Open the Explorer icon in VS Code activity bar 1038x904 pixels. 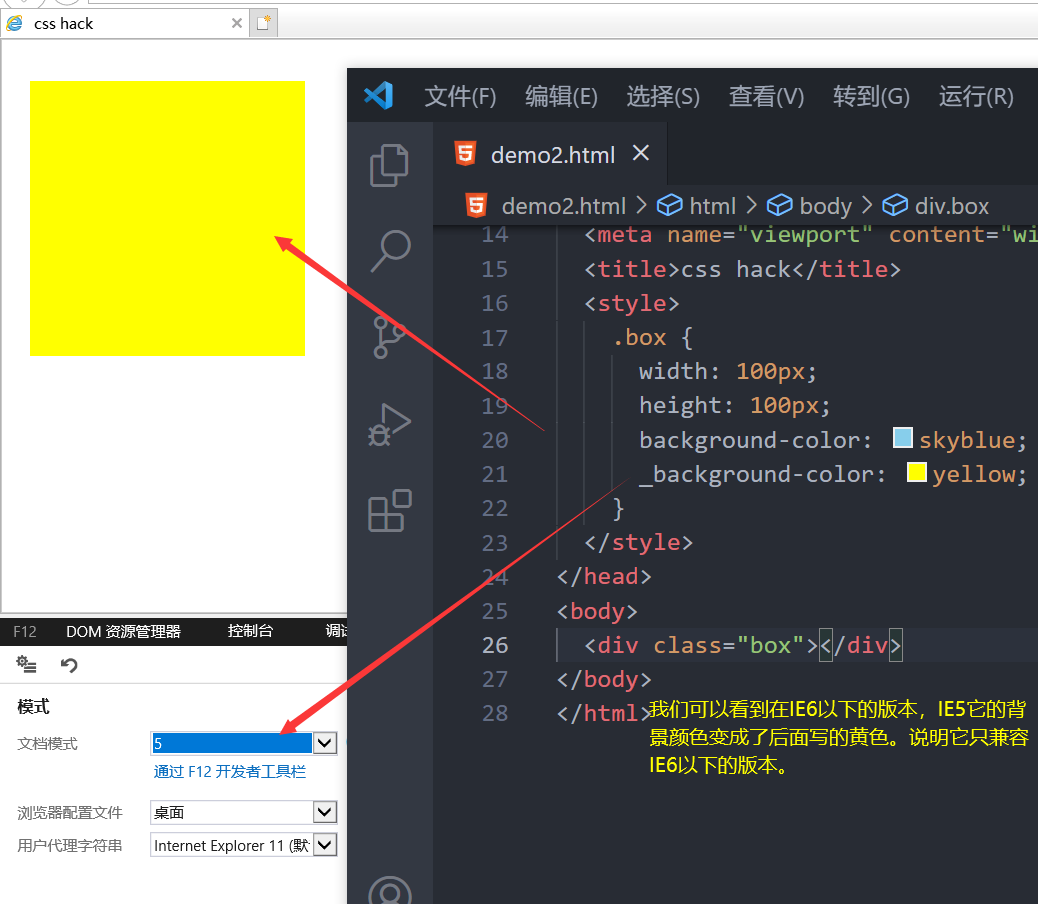click(389, 165)
